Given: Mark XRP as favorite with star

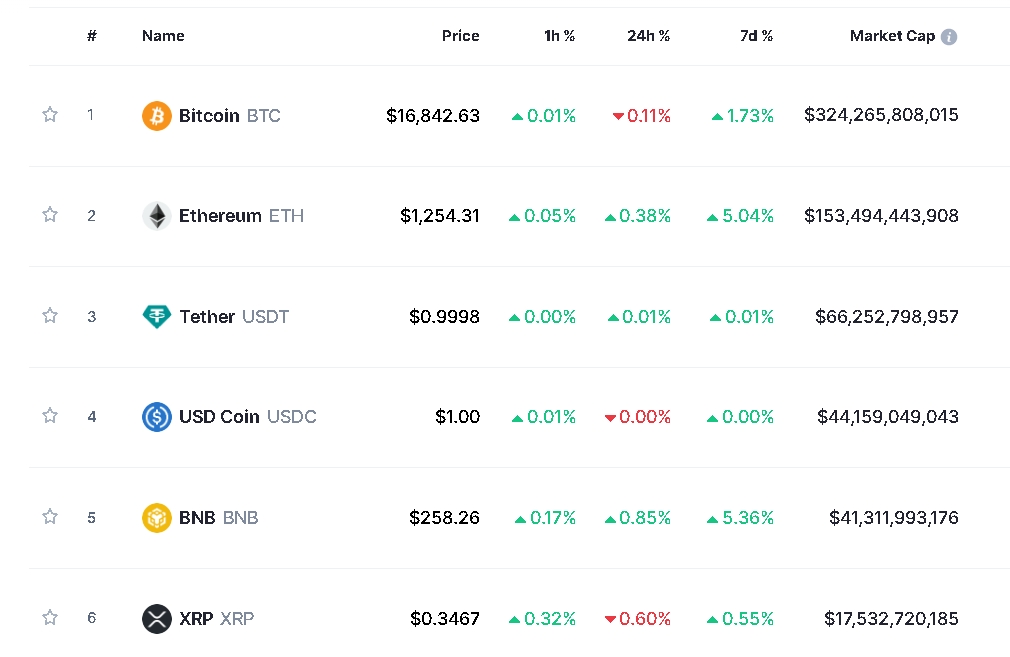Looking at the screenshot, I should (50, 618).
